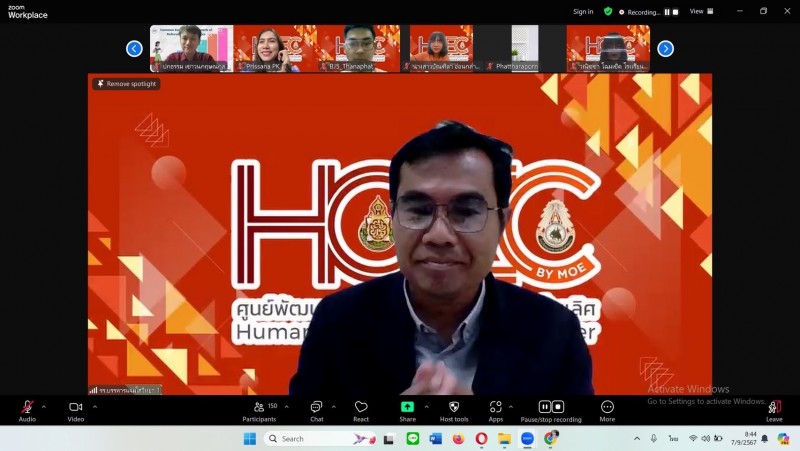Select Prissana PK video thumbnail
The image size is (800, 451).
point(275,48)
